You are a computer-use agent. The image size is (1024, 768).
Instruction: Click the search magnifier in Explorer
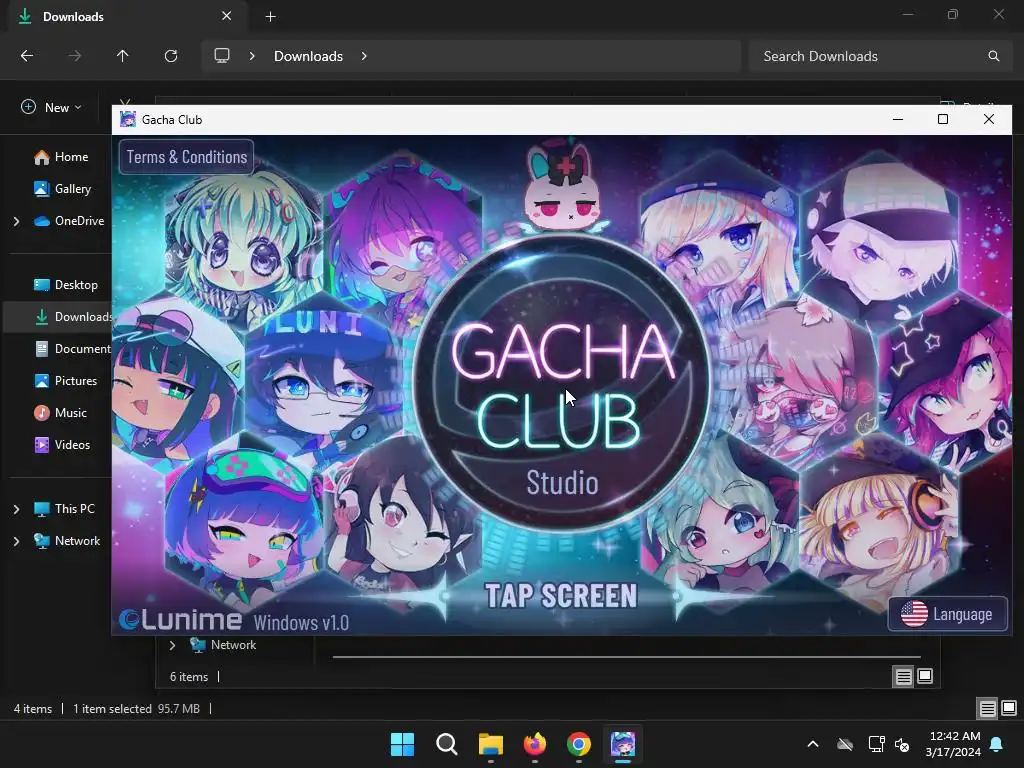click(993, 56)
